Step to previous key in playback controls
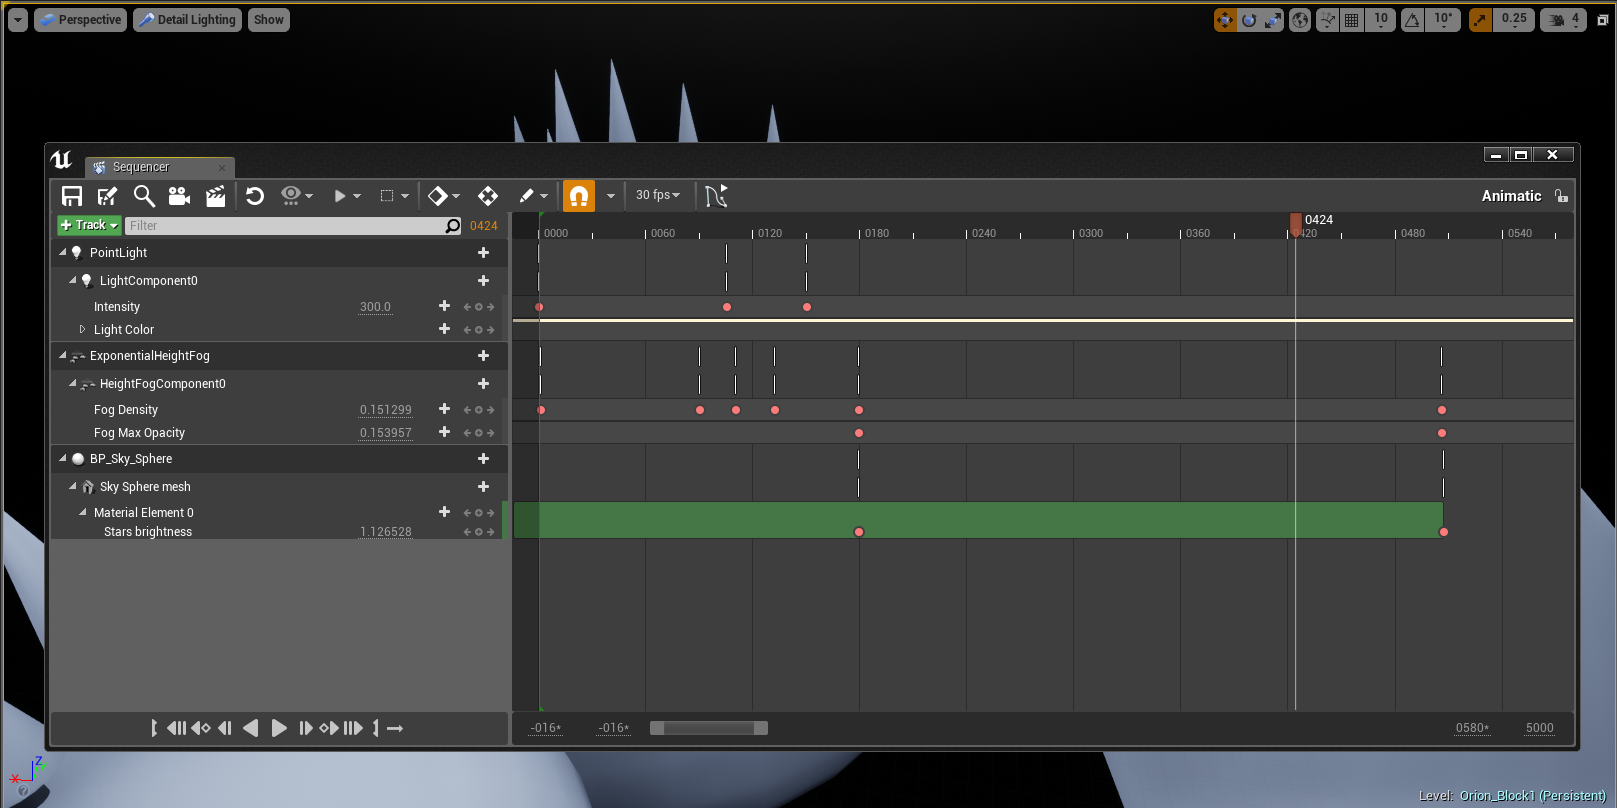Screen dimensions: 1617x808 (201, 728)
